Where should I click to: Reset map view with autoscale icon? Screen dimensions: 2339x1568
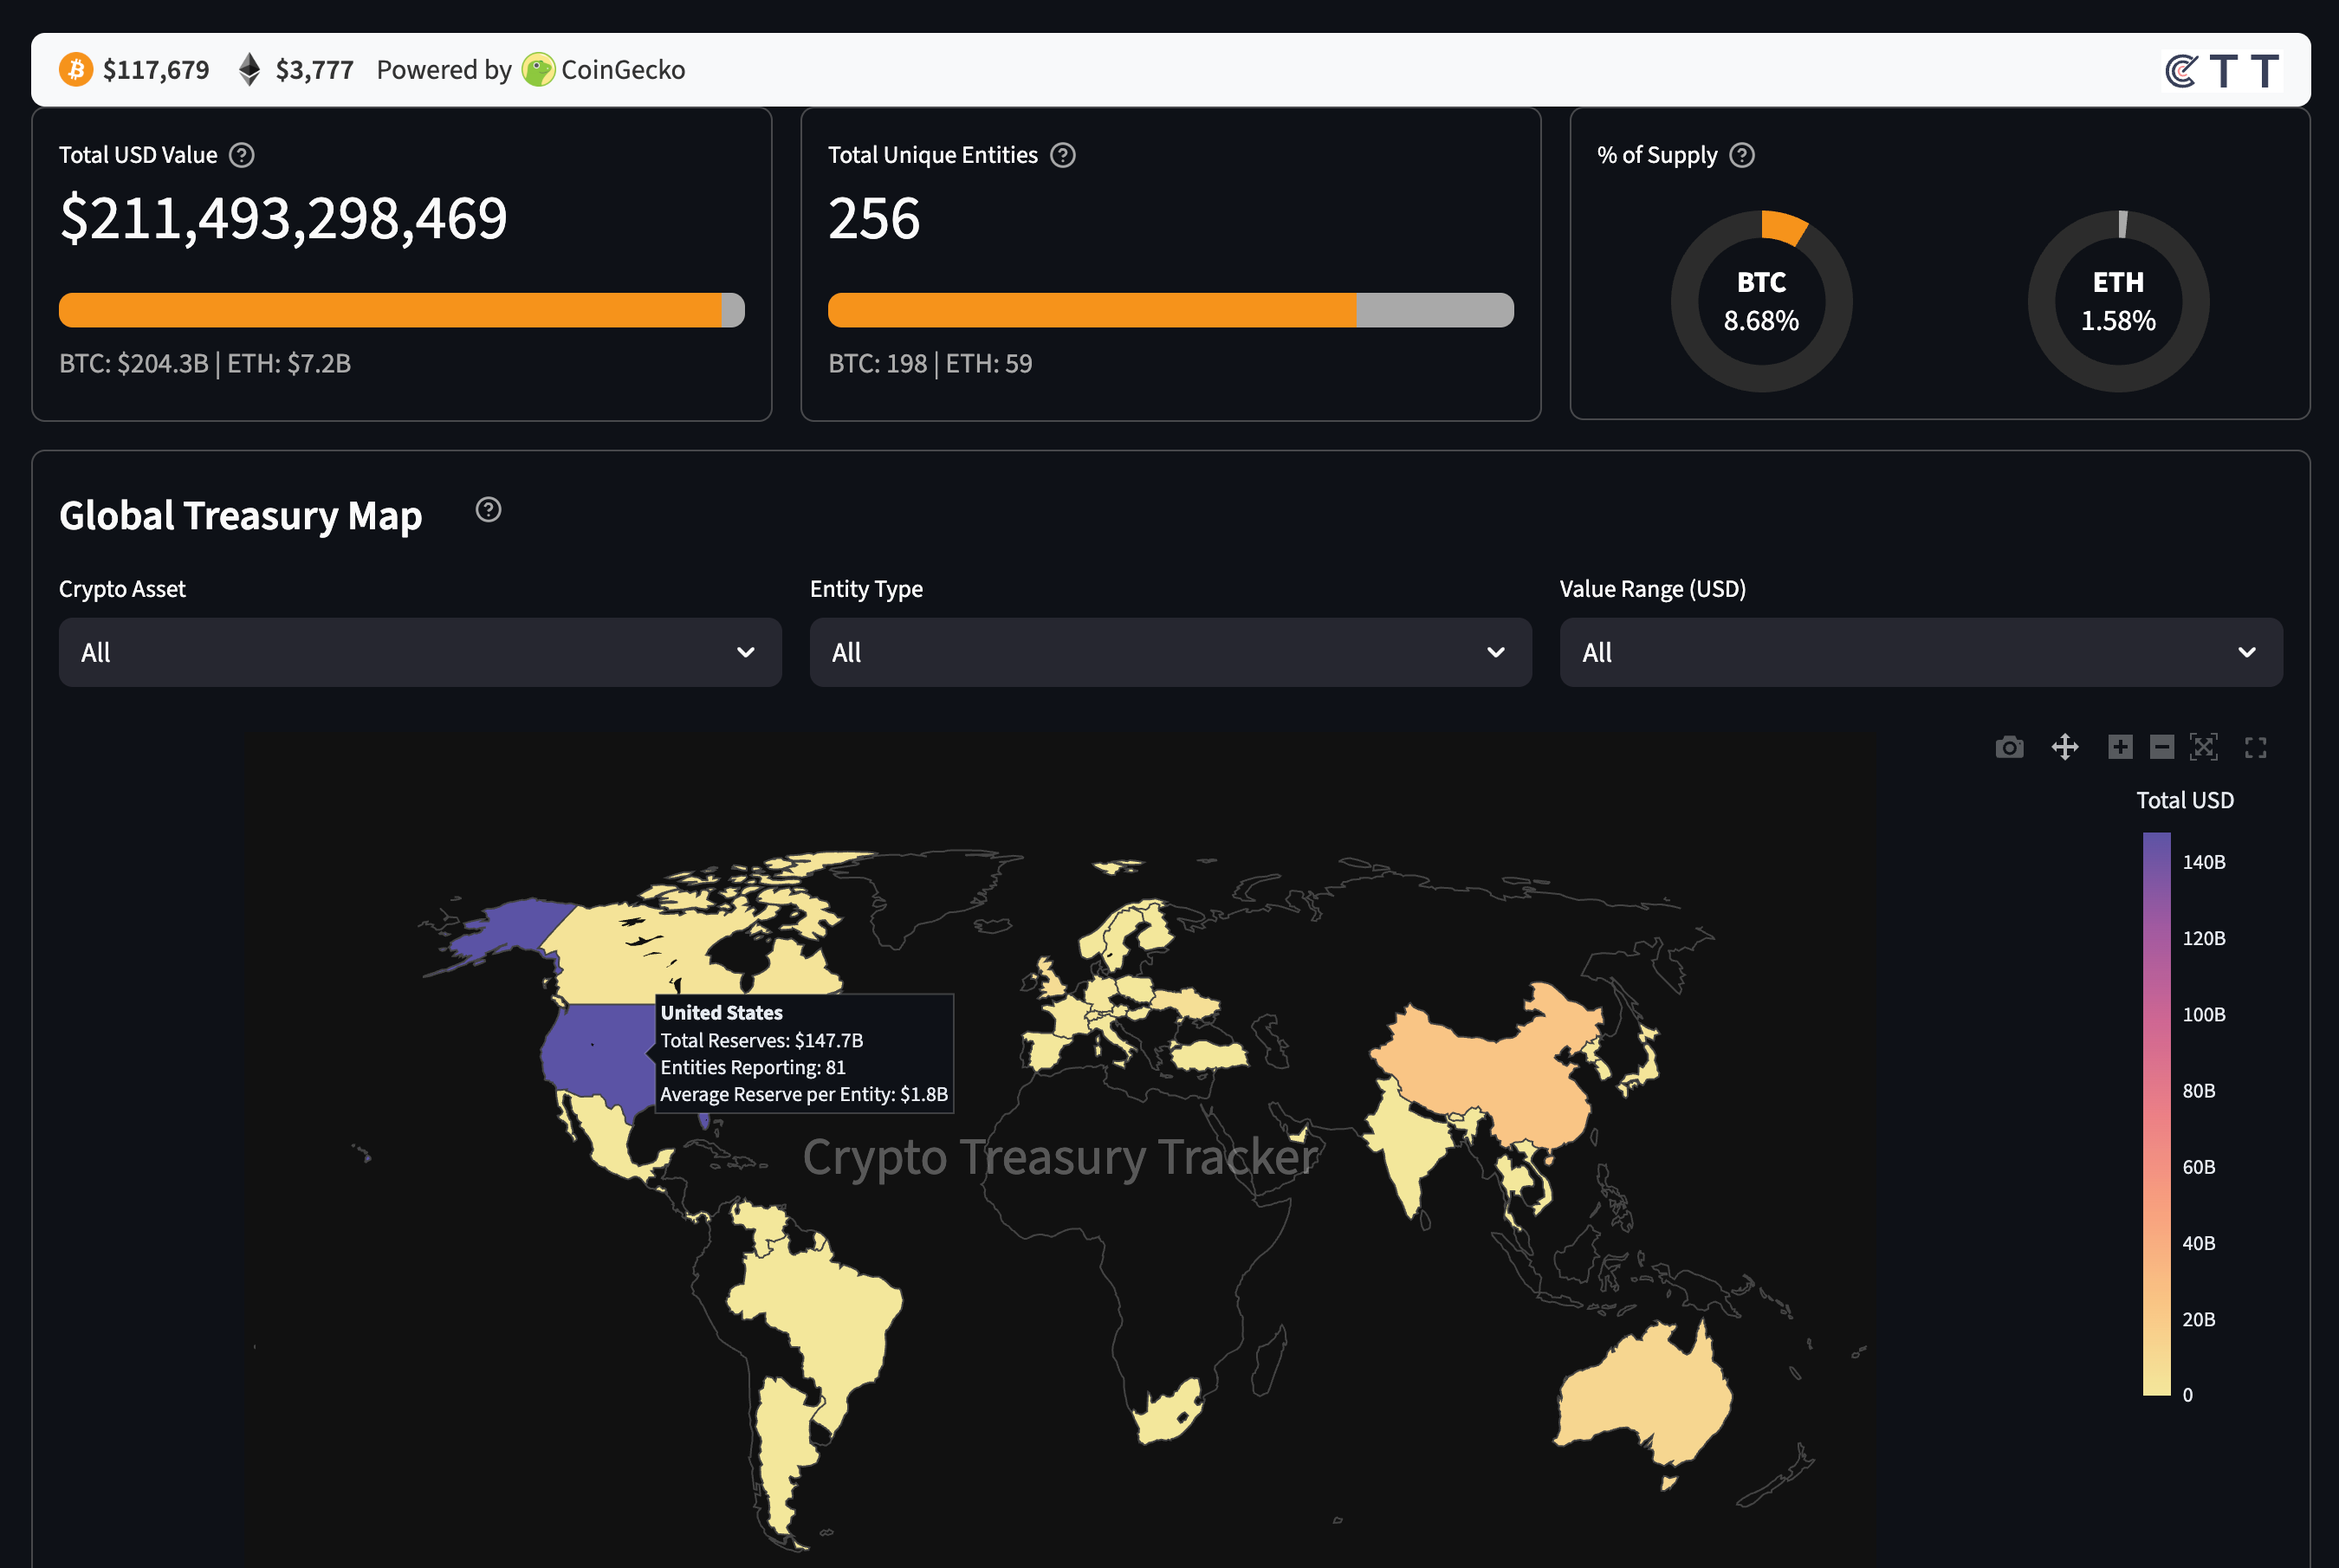pyautogui.click(x=2204, y=747)
